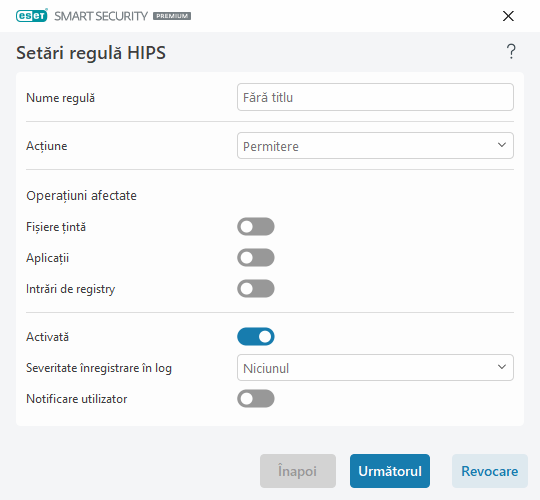Click the SMART SECURITY product name text
Viewport: 540px width, 500px height.
101,16
